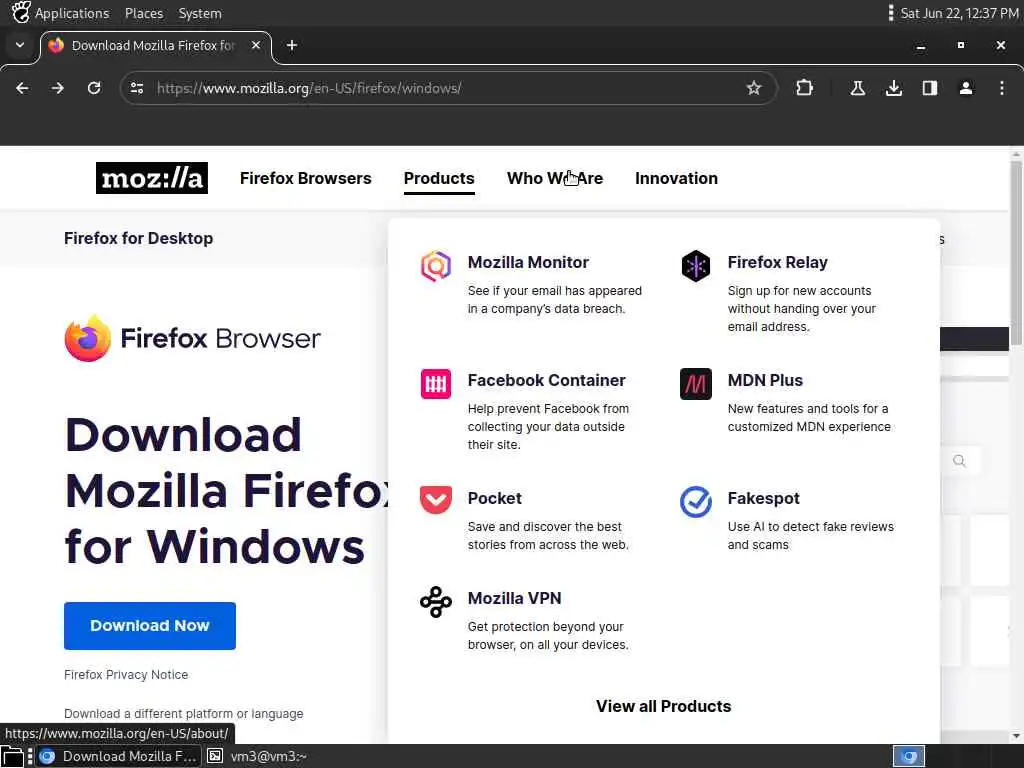This screenshot has height=768, width=1024.
Task: Open the Firefox Relay heading link
Action: (777, 262)
